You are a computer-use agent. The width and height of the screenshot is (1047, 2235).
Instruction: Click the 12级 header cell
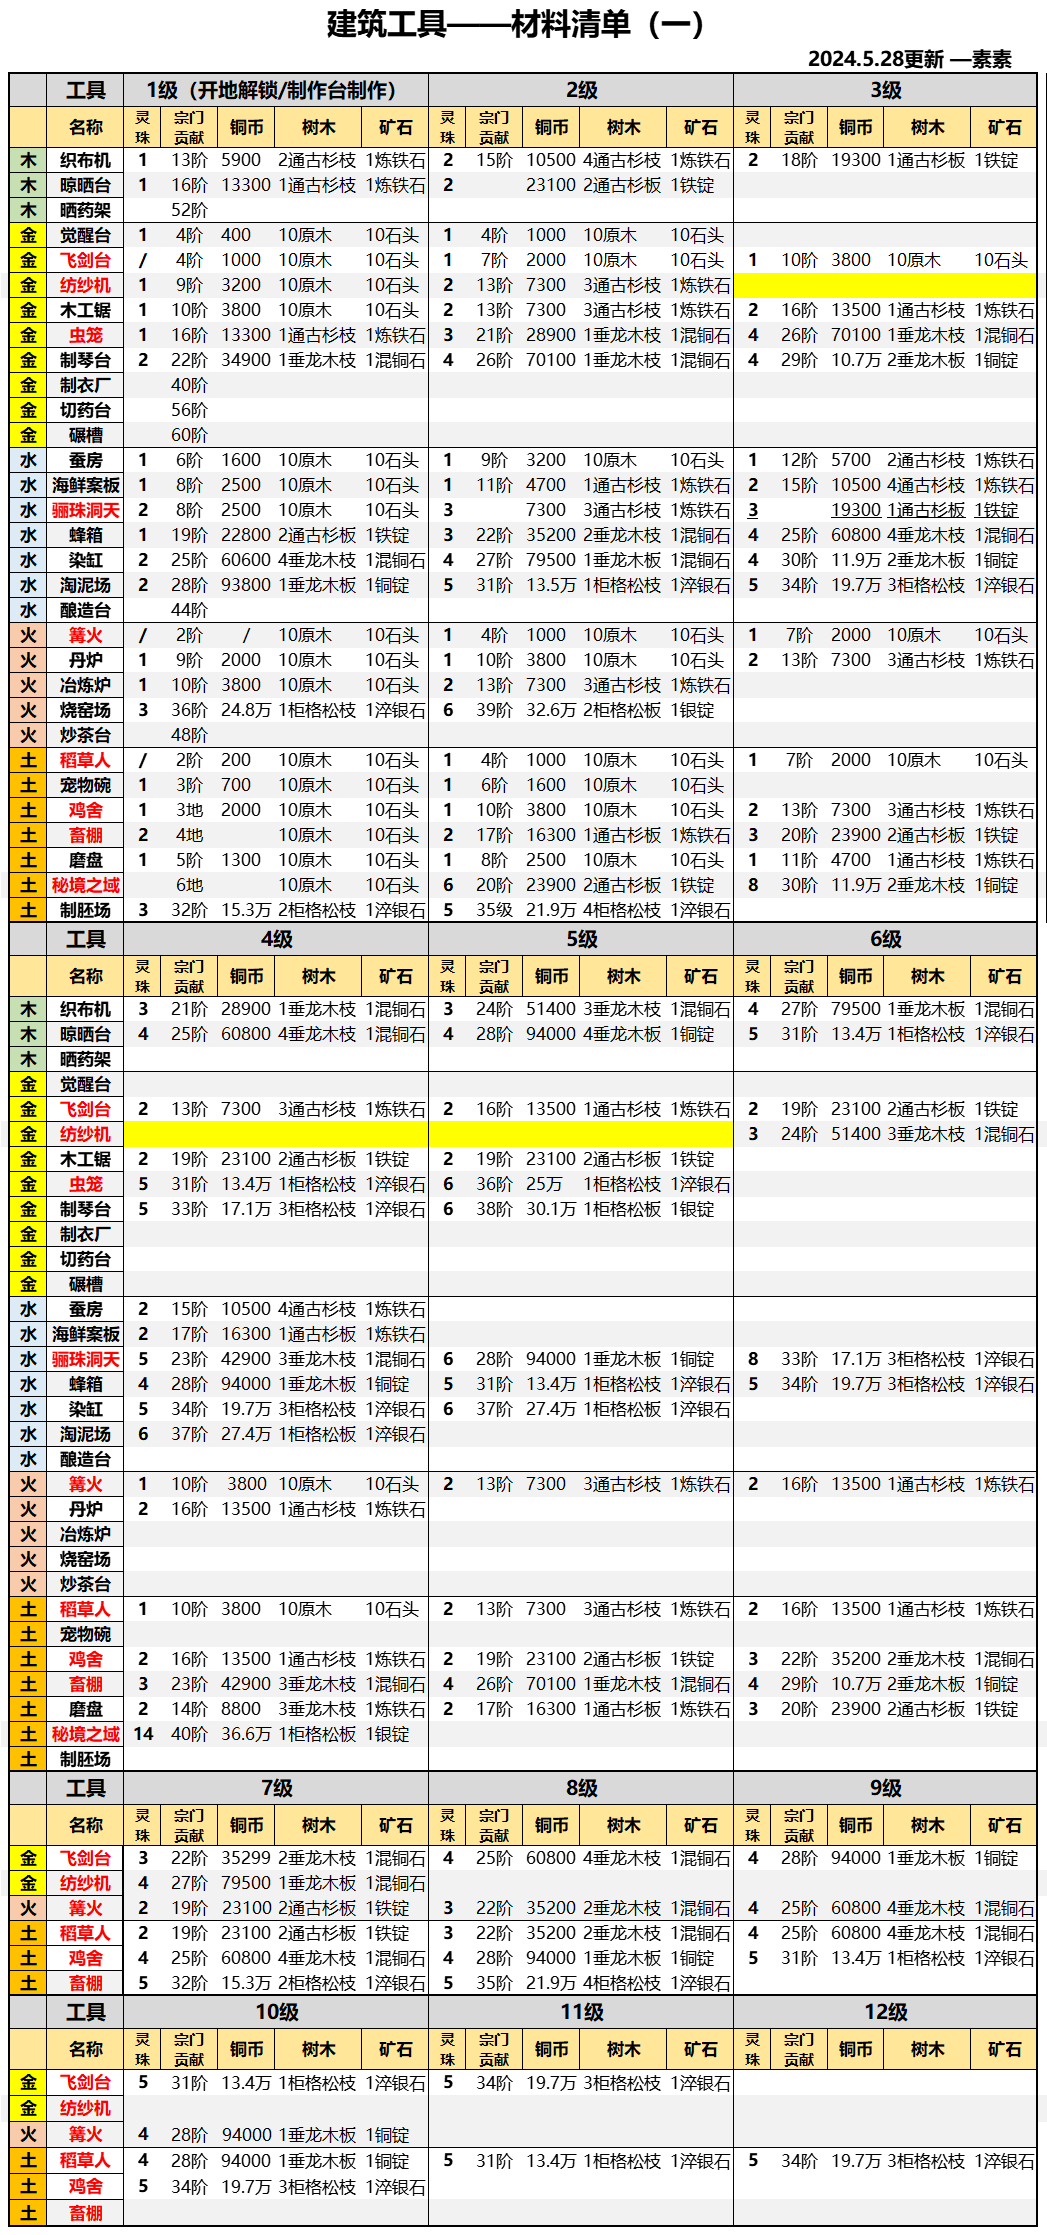pyautogui.click(x=885, y=2012)
